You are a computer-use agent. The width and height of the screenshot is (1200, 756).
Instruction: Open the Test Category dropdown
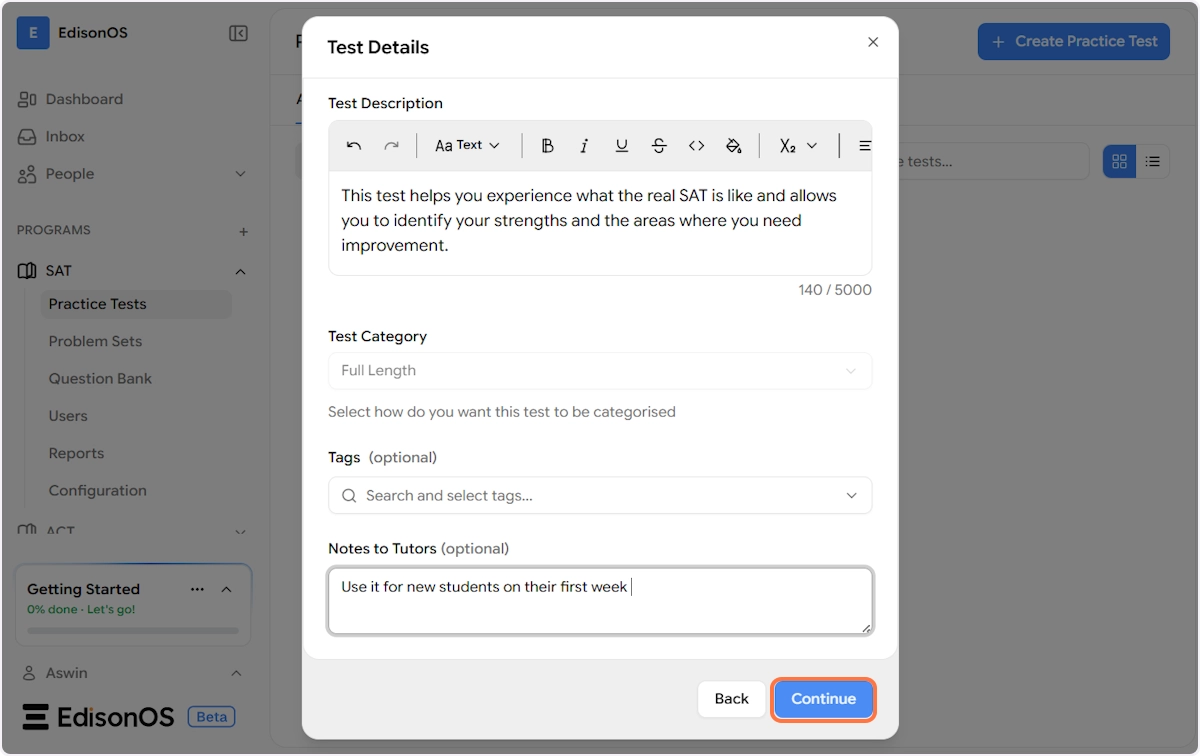pos(599,371)
